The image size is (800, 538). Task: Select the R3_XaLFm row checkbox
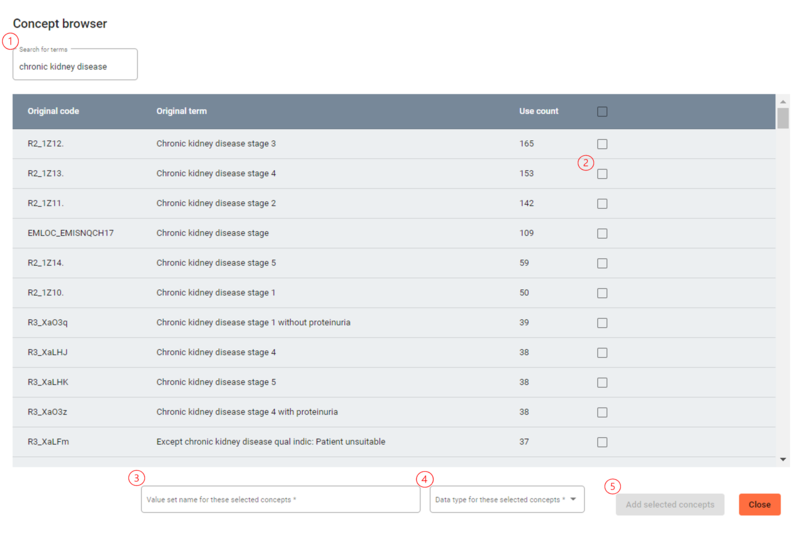point(602,442)
